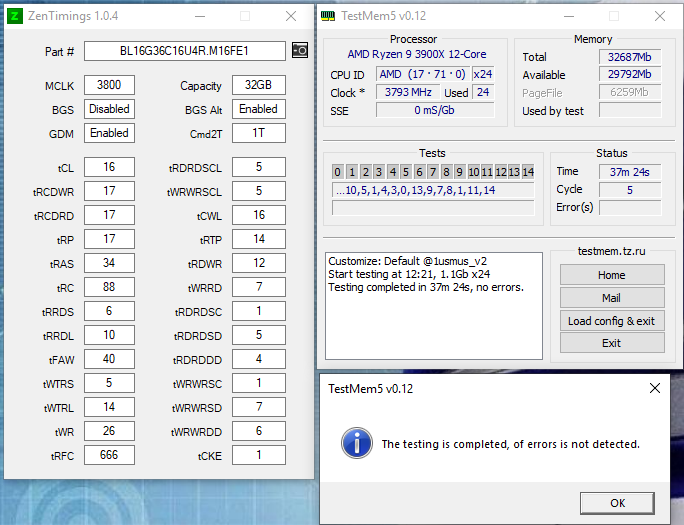Select test number 7 box
The width and height of the screenshot is (684, 525).
pyautogui.click(x=433, y=172)
